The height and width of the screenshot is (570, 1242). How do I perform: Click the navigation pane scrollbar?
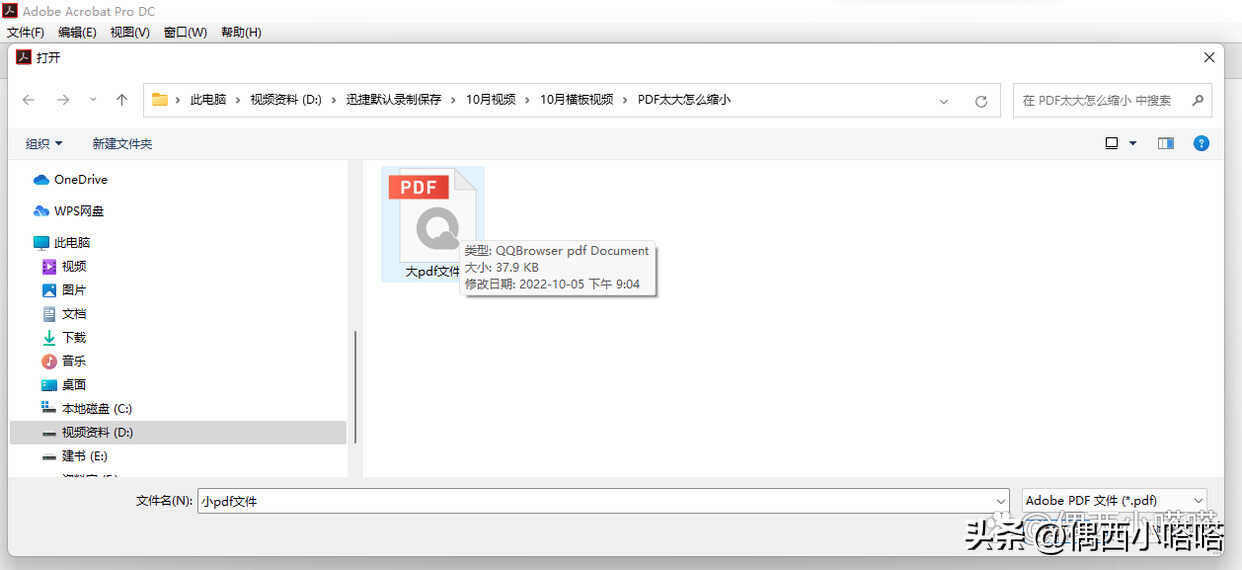point(355,387)
